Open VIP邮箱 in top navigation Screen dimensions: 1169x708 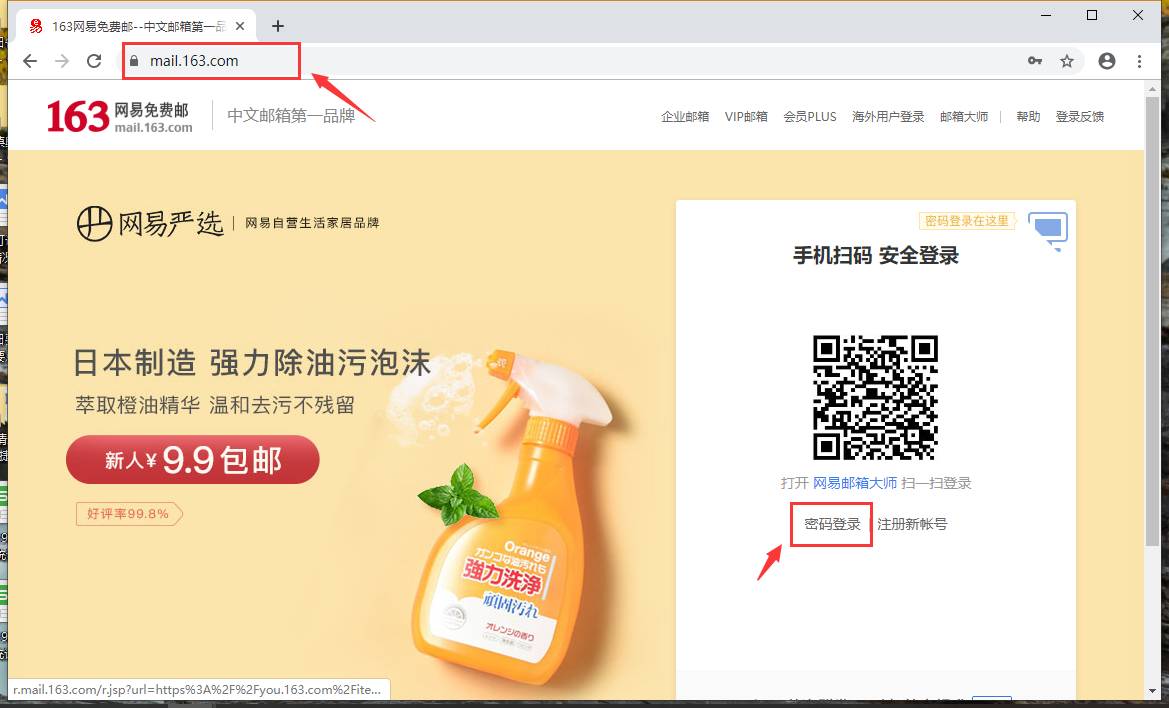pos(746,117)
